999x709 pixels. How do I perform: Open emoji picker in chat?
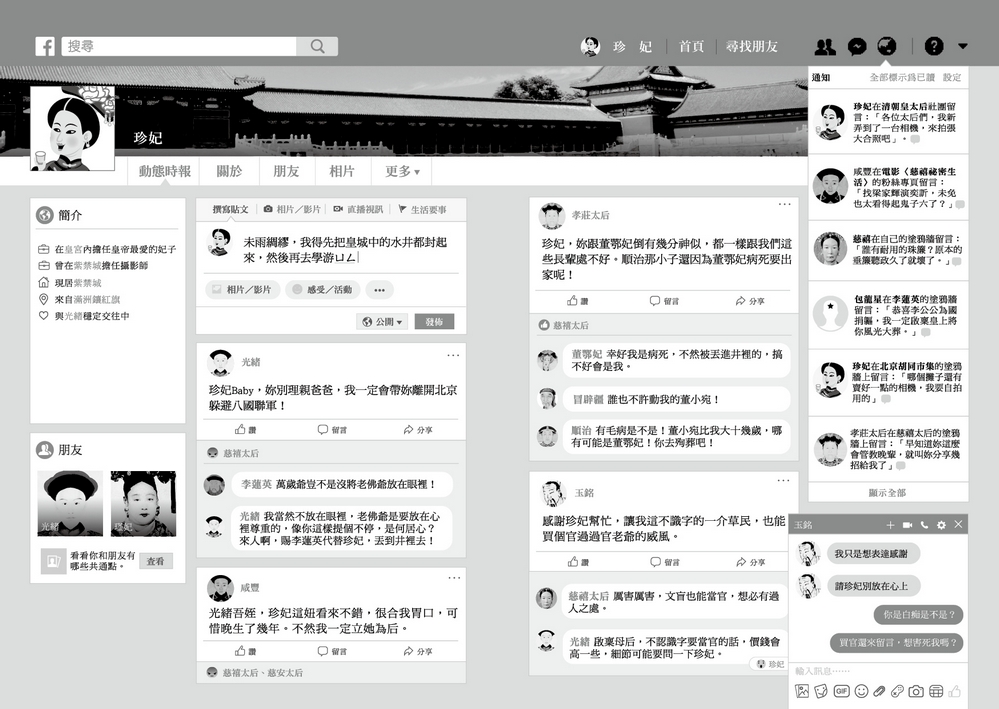(x=861, y=691)
